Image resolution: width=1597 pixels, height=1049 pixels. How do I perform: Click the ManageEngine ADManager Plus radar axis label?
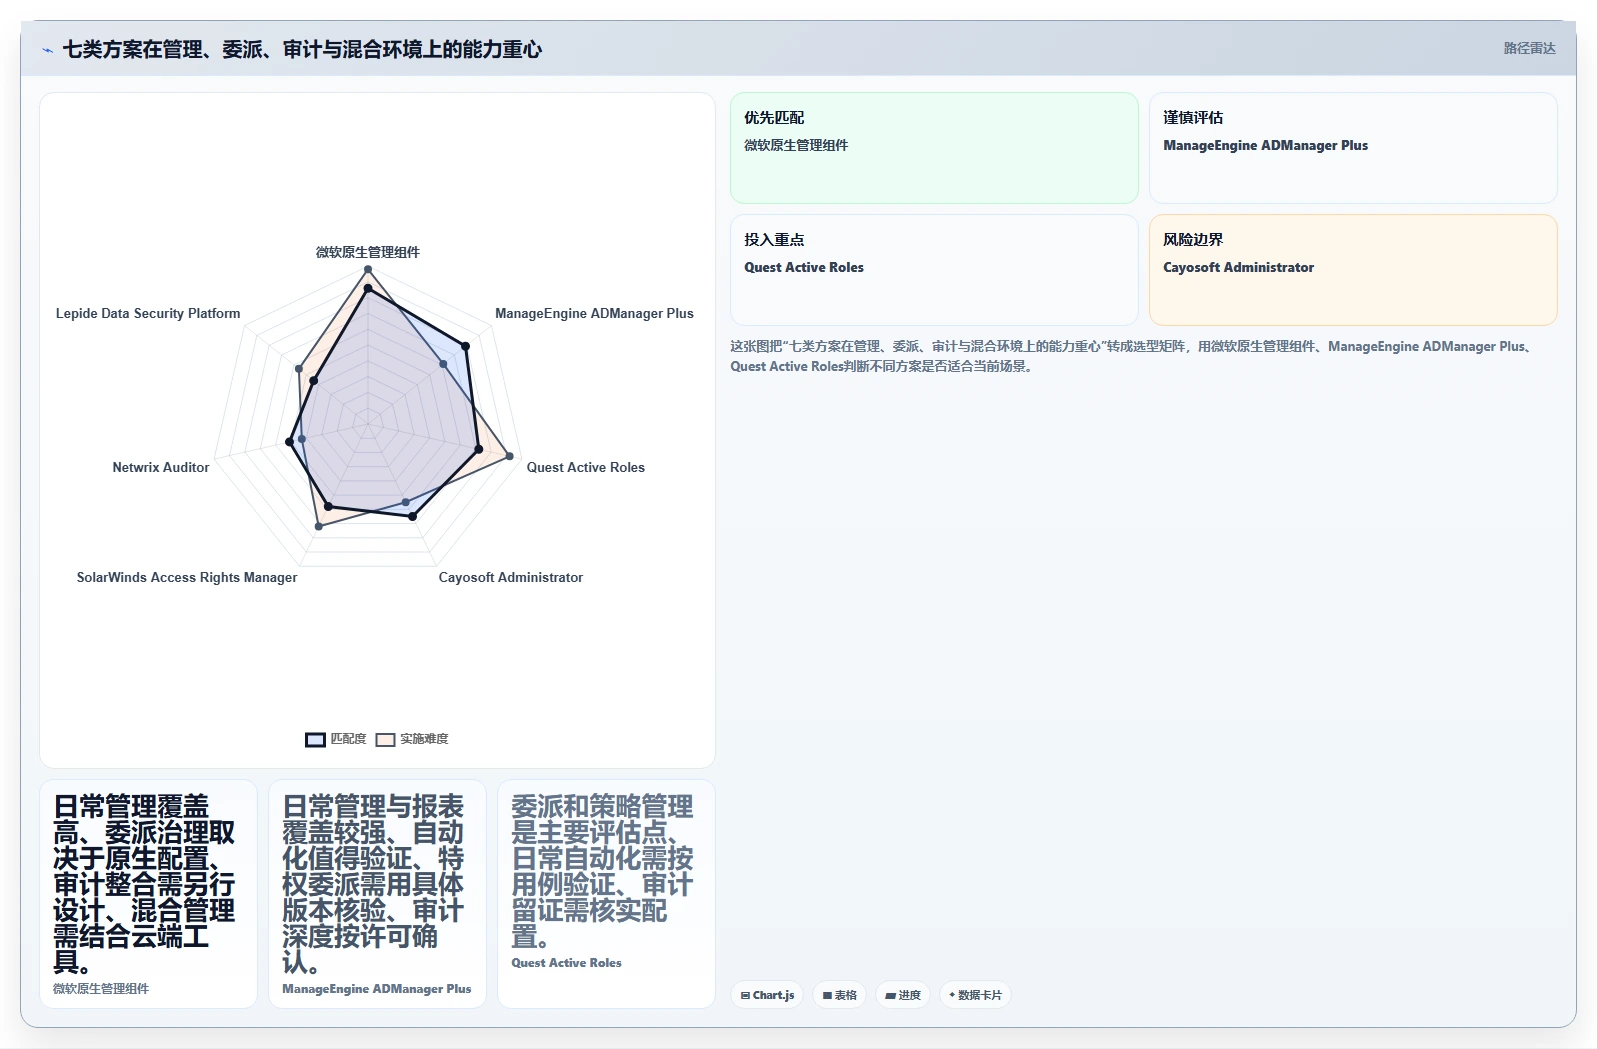pyautogui.click(x=594, y=313)
